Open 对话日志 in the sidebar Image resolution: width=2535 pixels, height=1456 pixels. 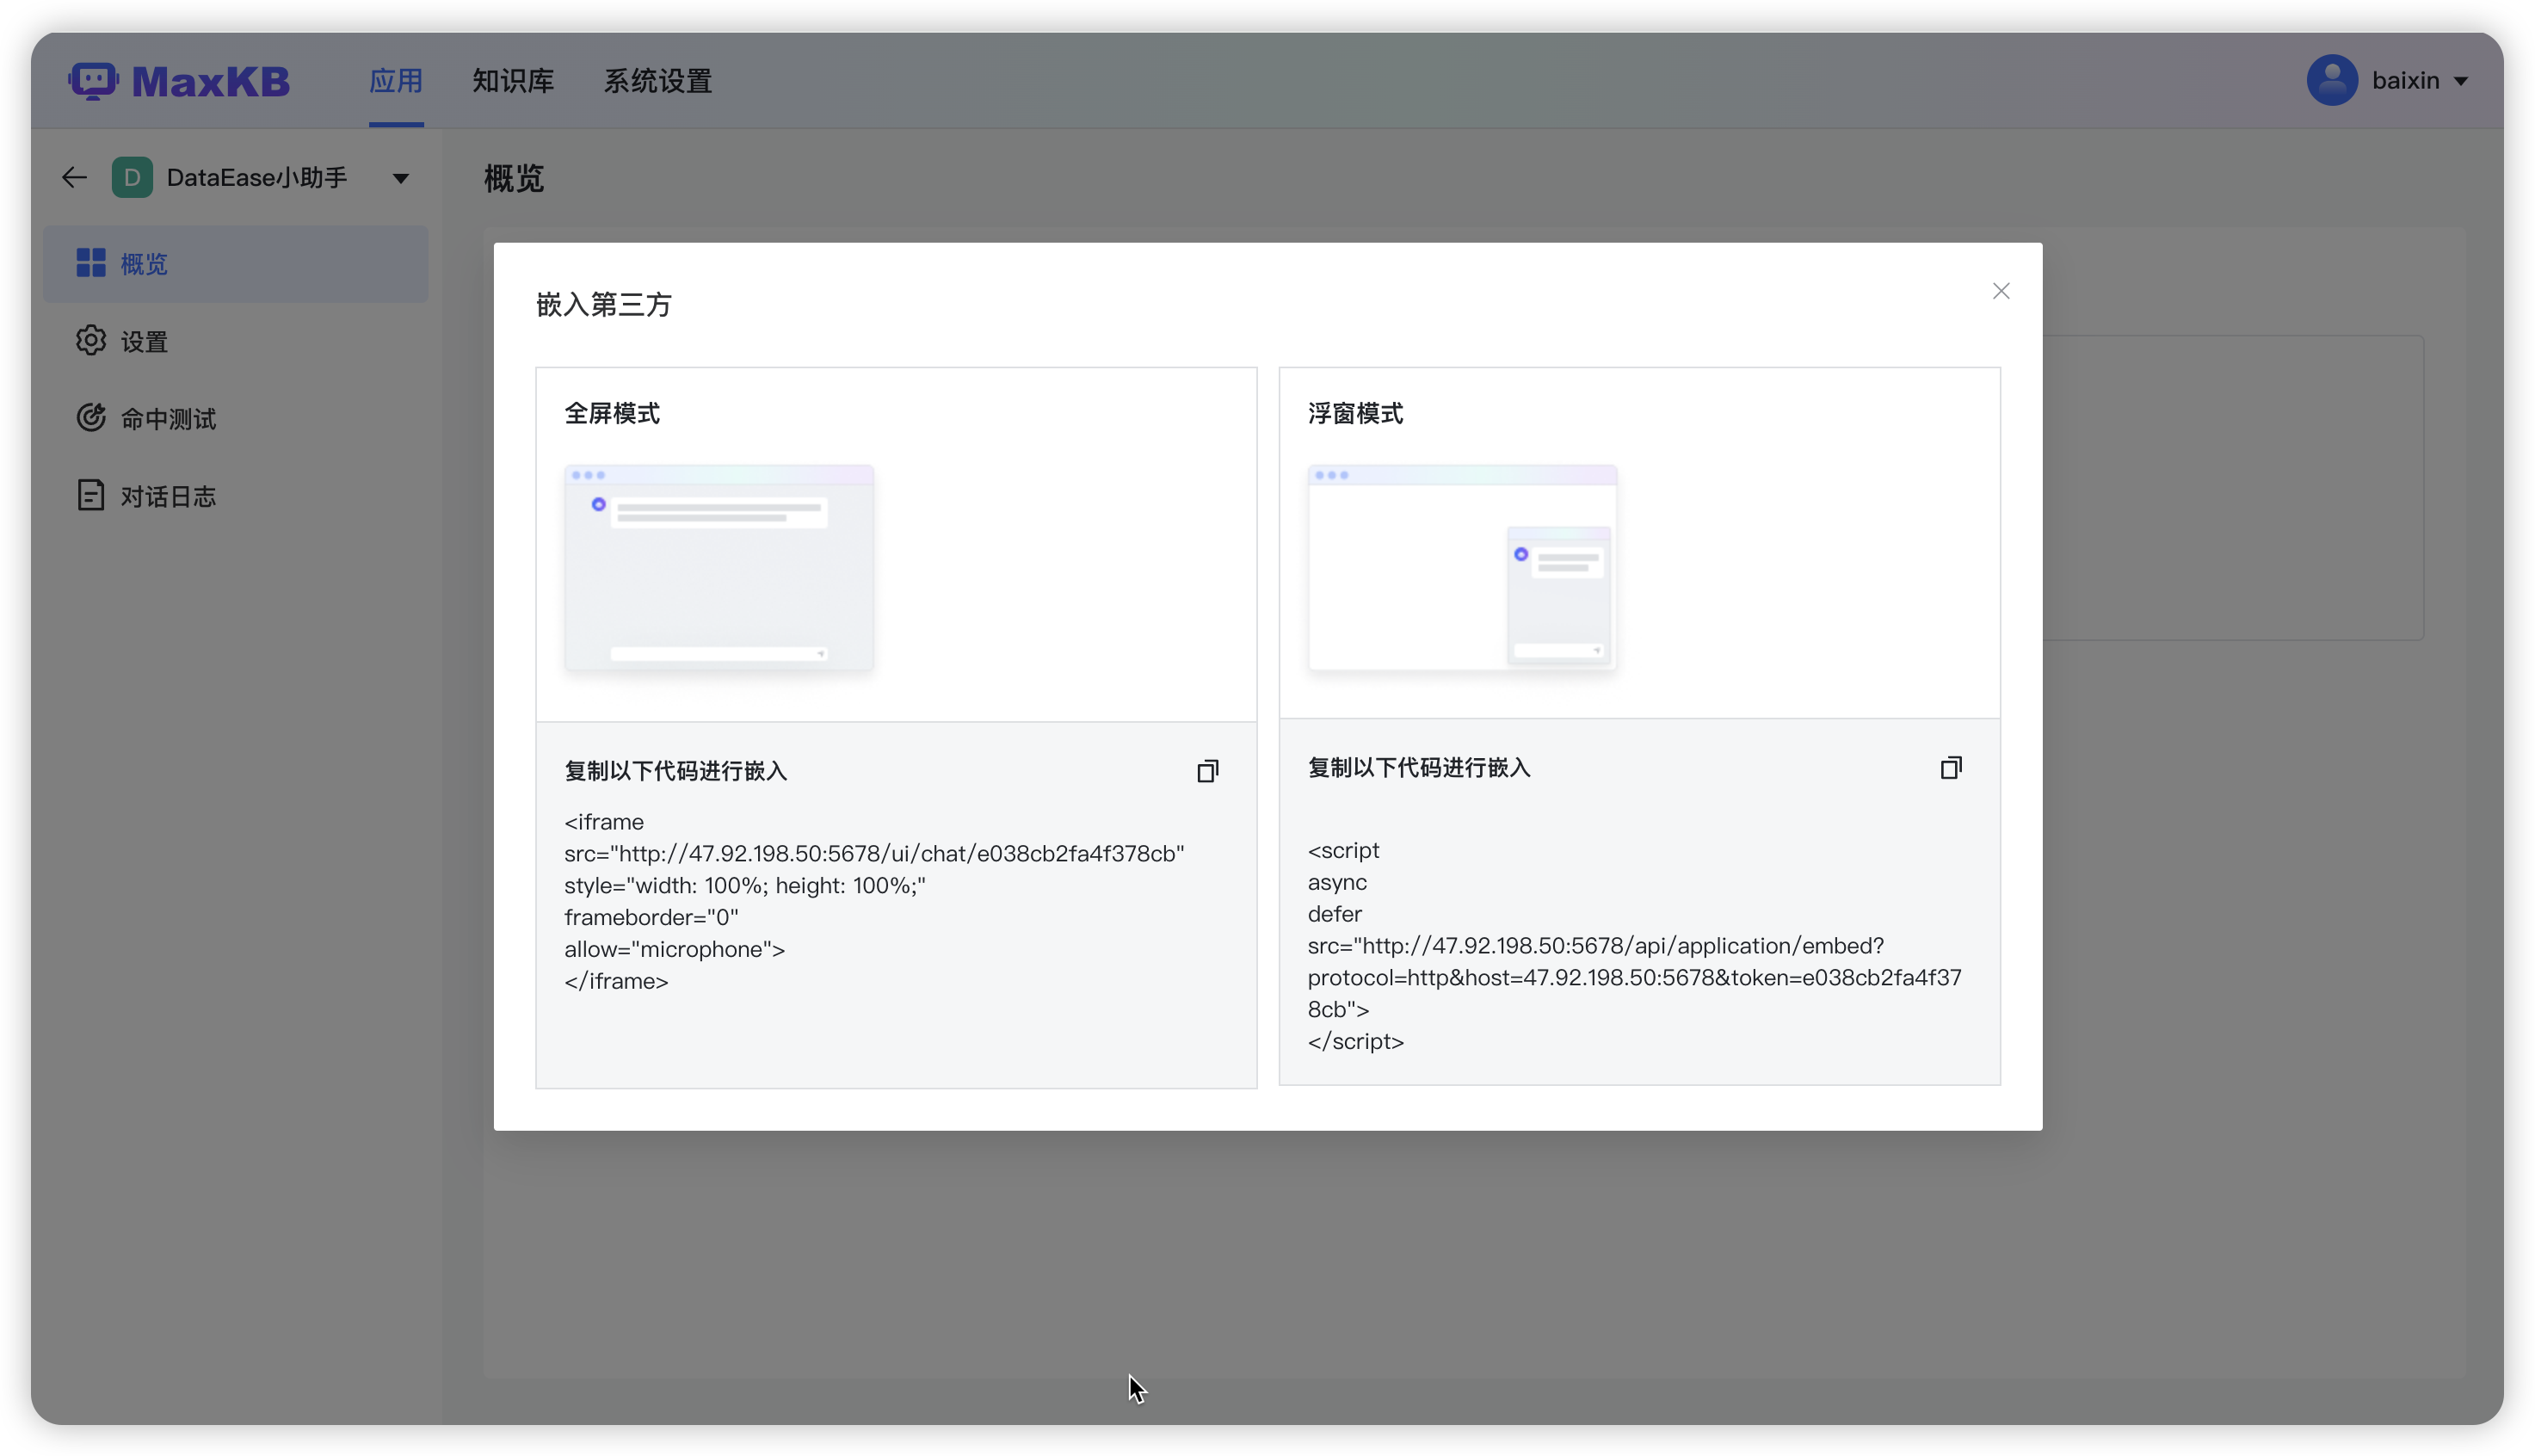[236, 496]
